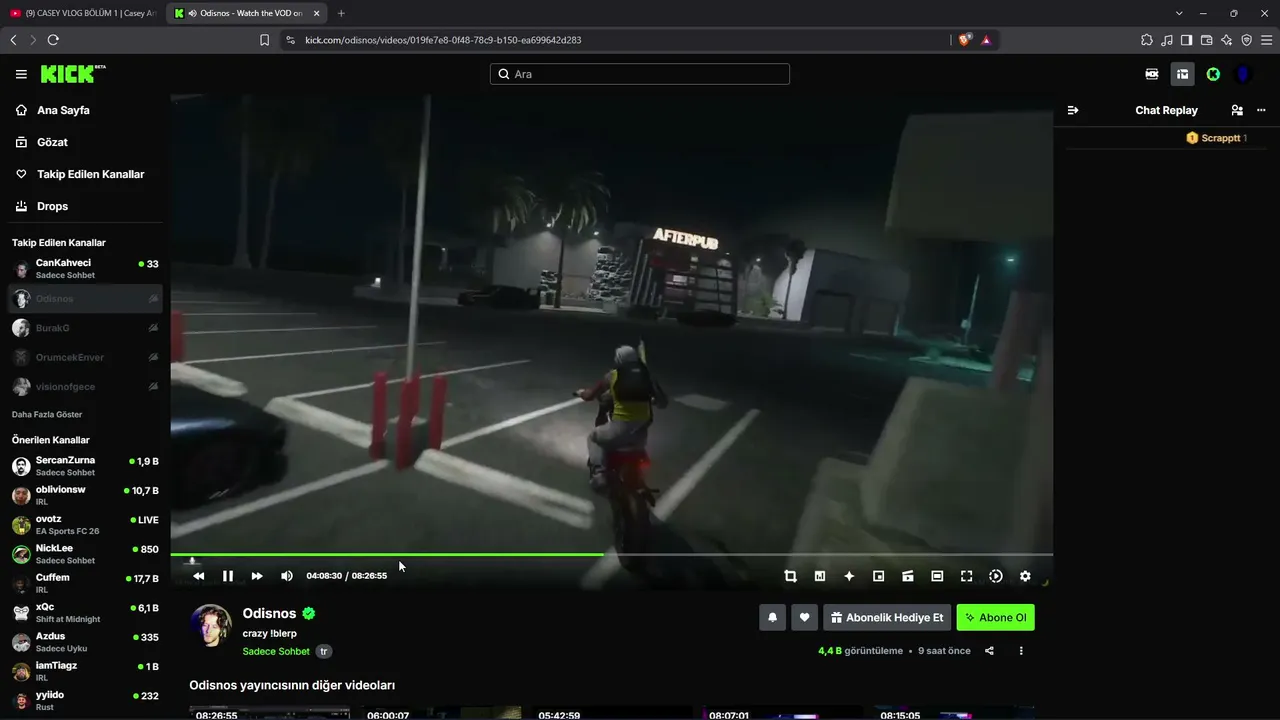Open NickLee channel
Viewport: 1280px width, 720px height.
(x=85, y=554)
